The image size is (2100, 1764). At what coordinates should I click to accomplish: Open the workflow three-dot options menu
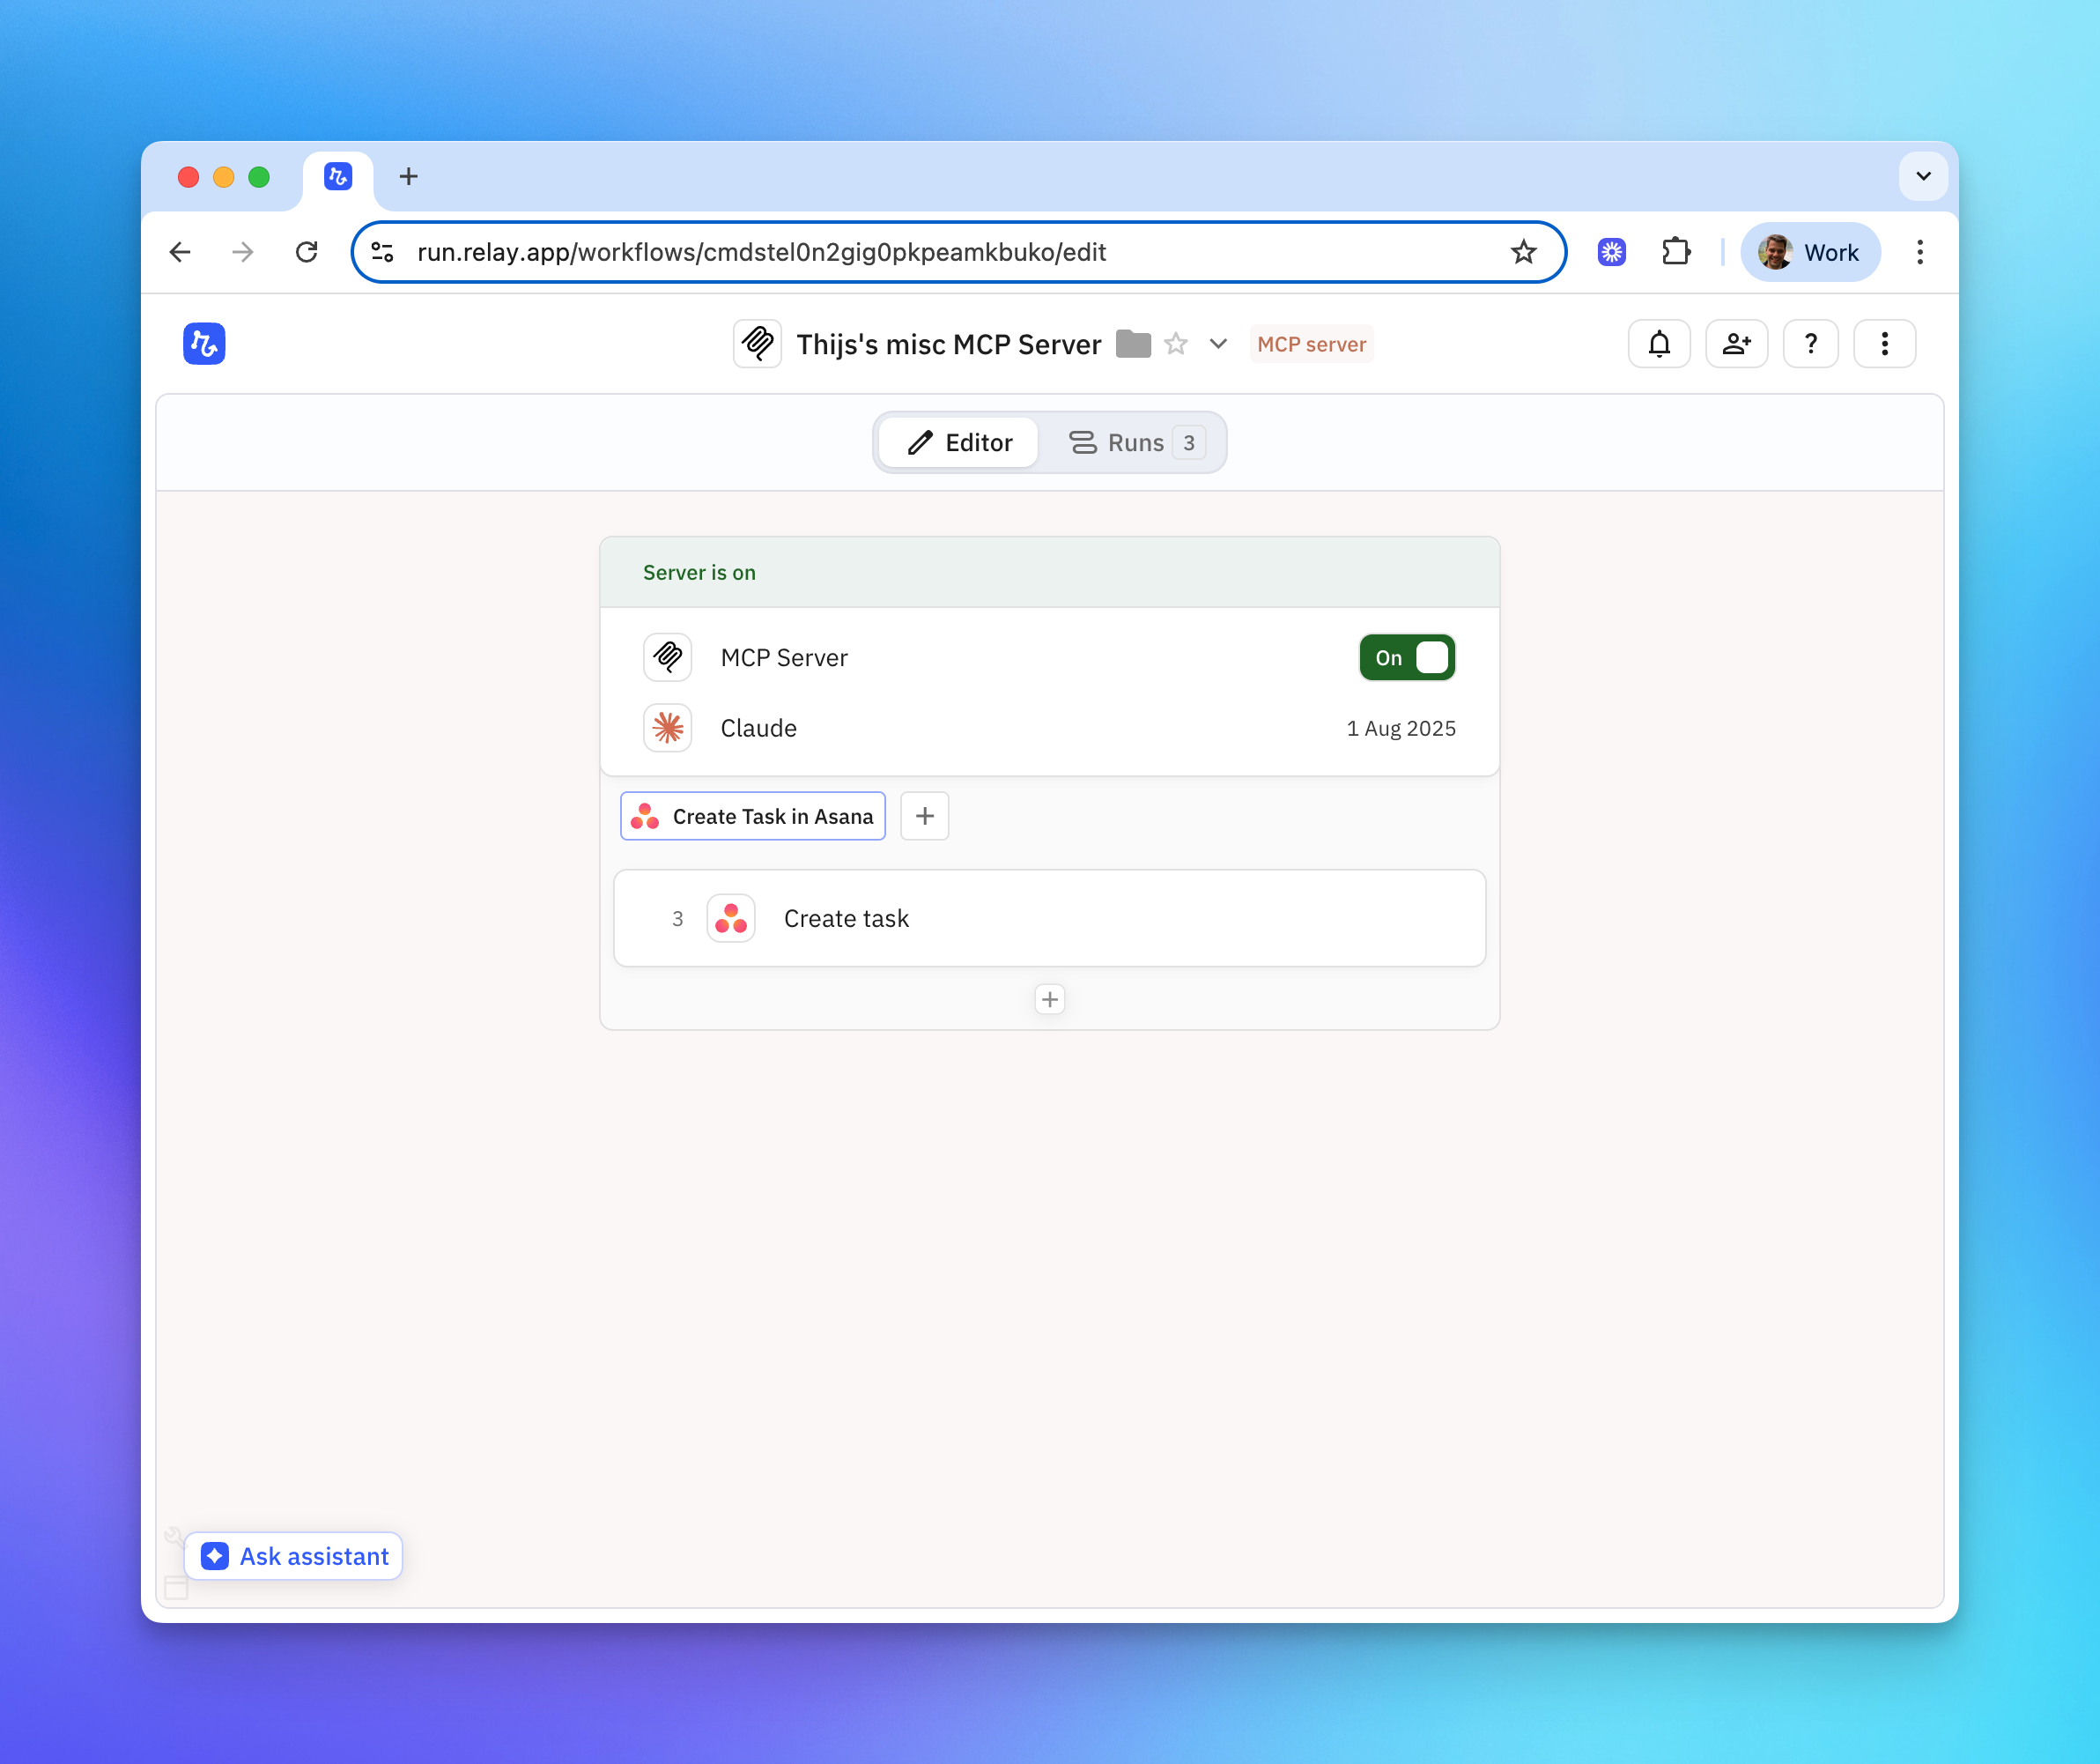[x=1884, y=344]
